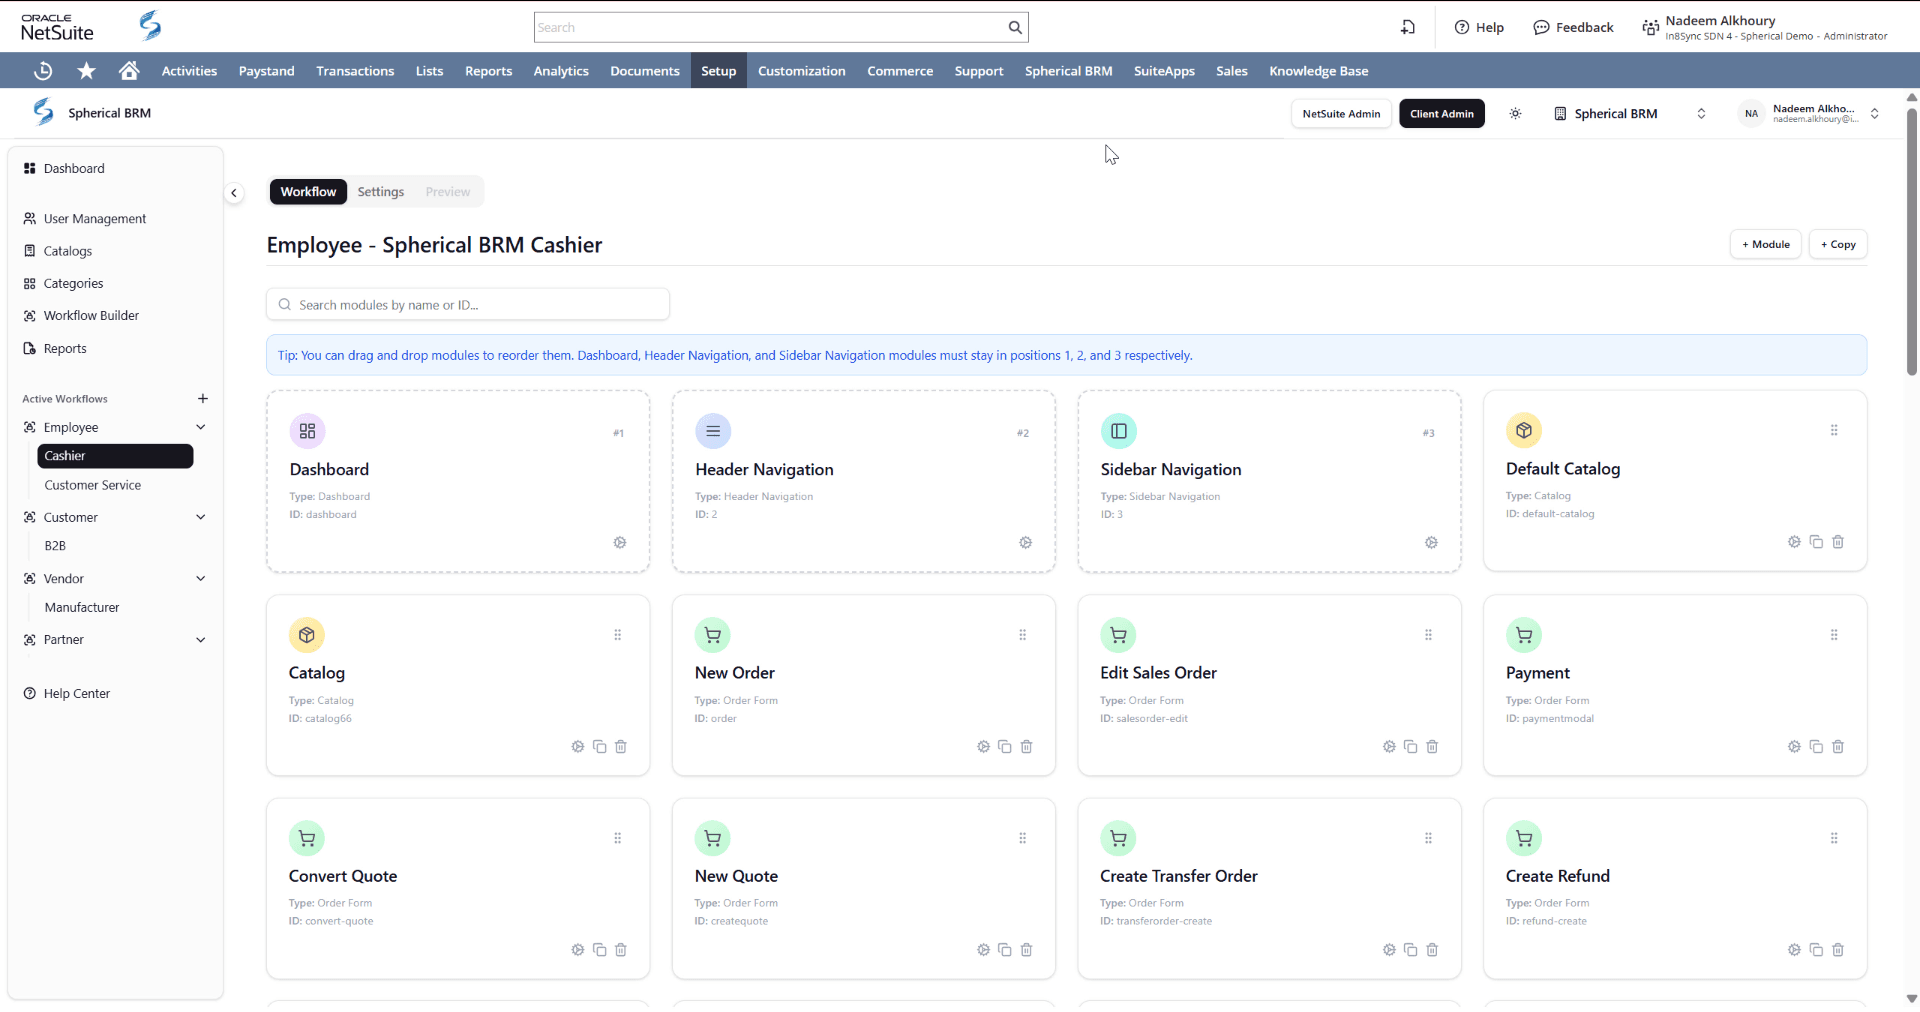Open settings gear on Dashboard module card
The height and width of the screenshot is (1012, 1920).
620,543
